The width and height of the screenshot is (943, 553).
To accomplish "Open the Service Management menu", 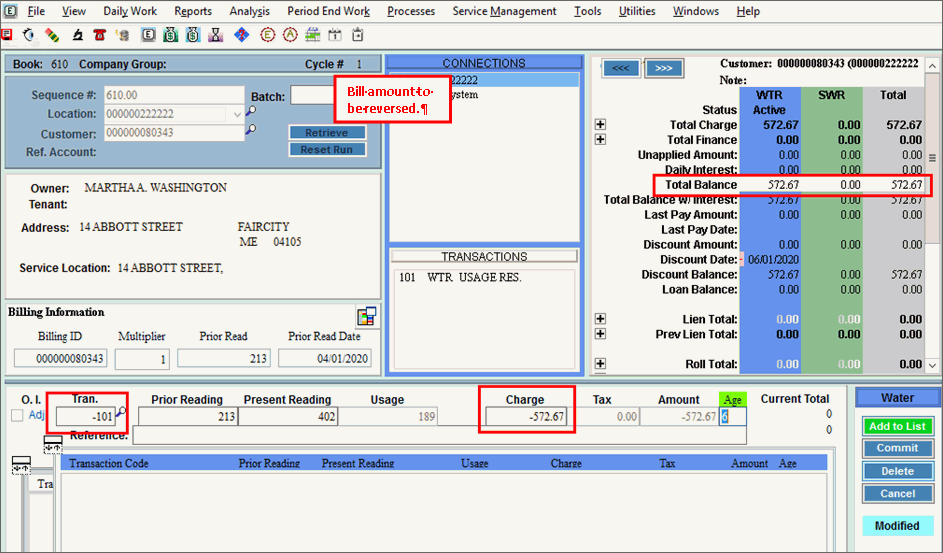I will [504, 11].
